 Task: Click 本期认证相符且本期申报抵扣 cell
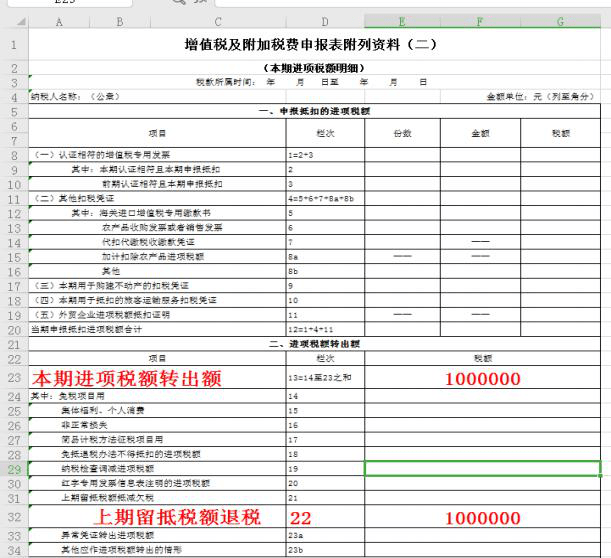click(x=157, y=170)
